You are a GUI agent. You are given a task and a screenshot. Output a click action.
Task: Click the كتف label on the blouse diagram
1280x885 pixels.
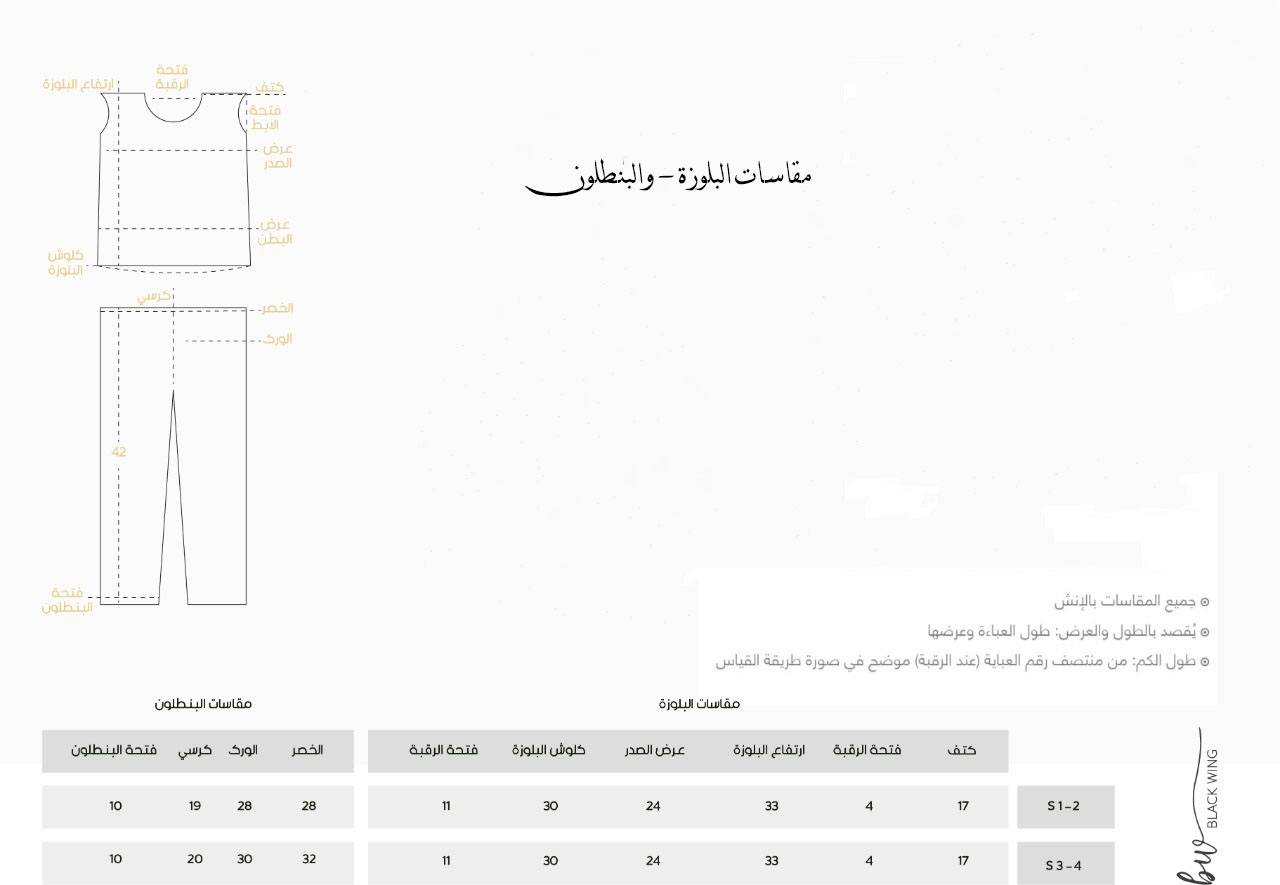(268, 88)
